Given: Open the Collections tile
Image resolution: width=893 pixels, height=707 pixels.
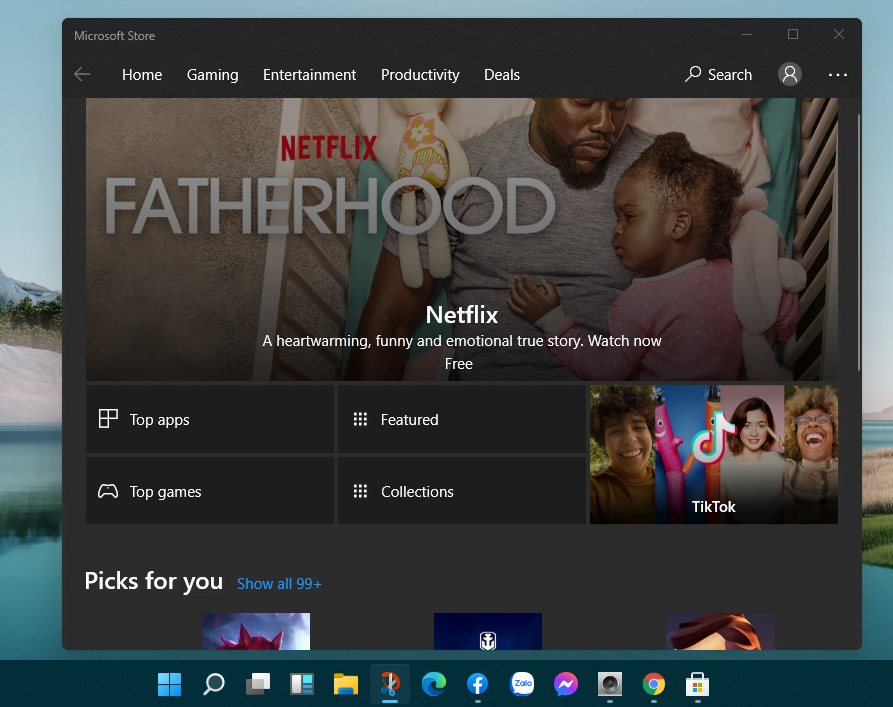Looking at the screenshot, I should click(462, 491).
